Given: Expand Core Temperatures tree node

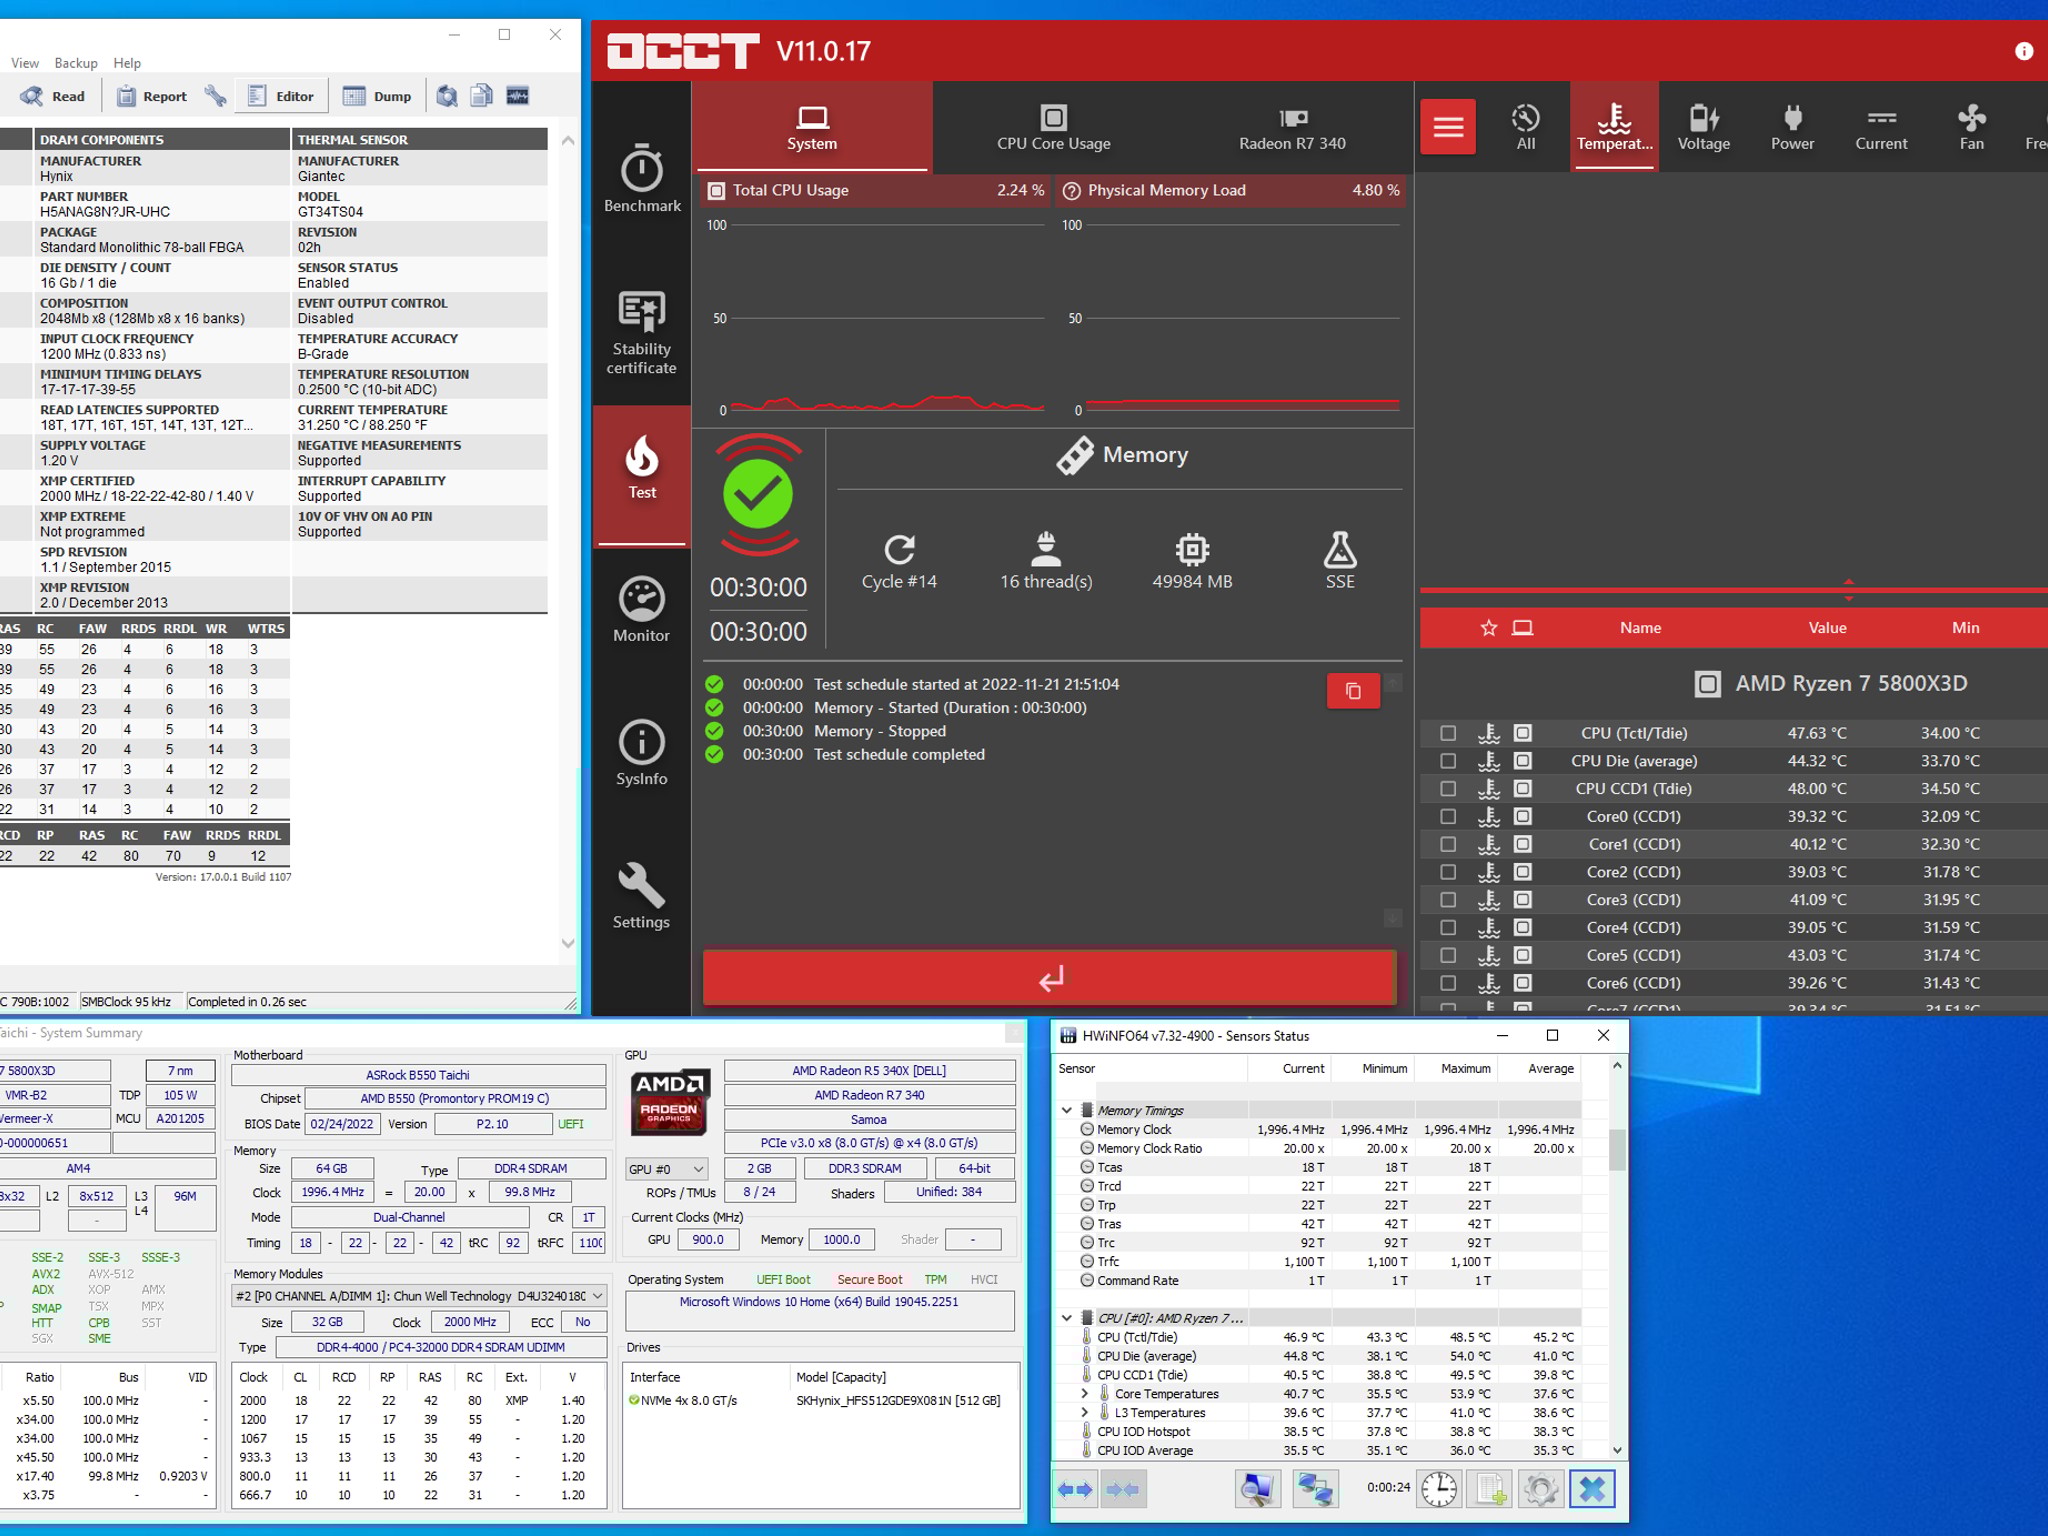Looking at the screenshot, I should point(1085,1394).
